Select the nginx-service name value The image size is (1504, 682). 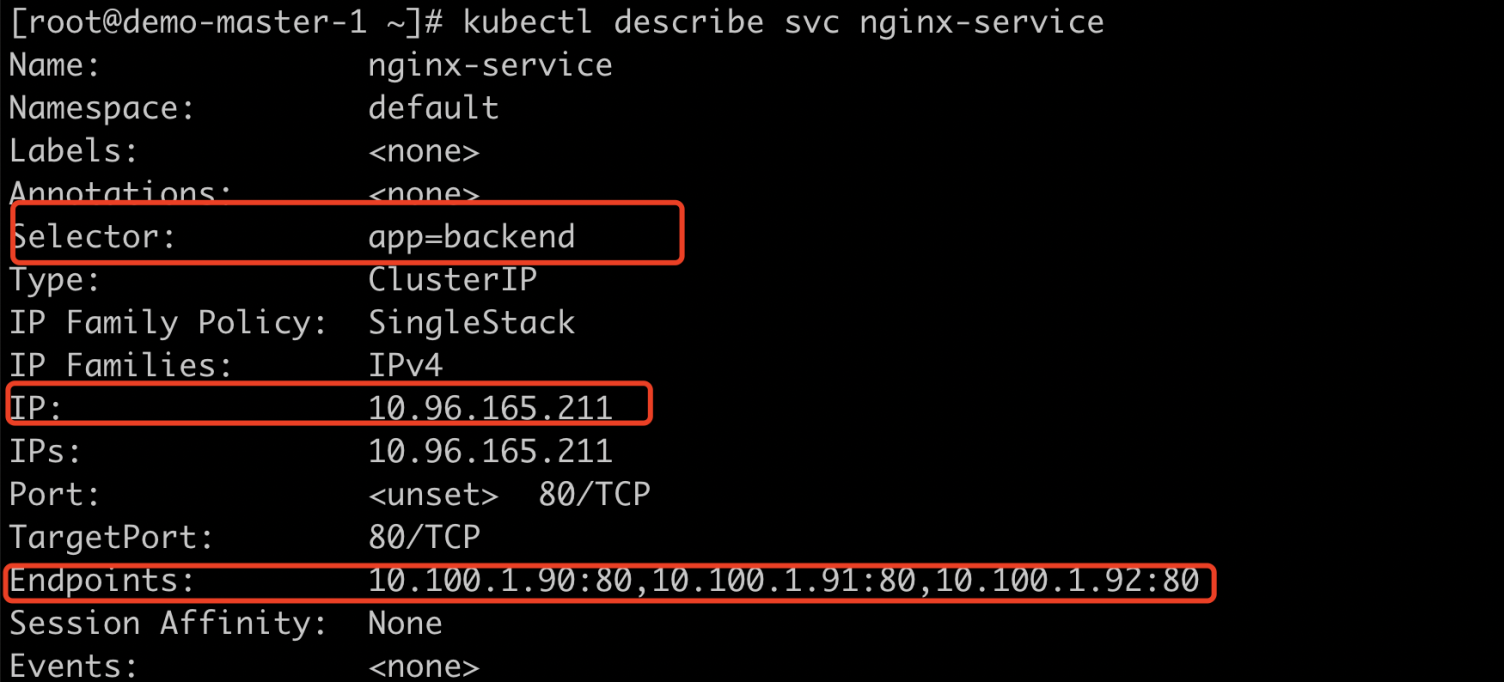click(490, 65)
